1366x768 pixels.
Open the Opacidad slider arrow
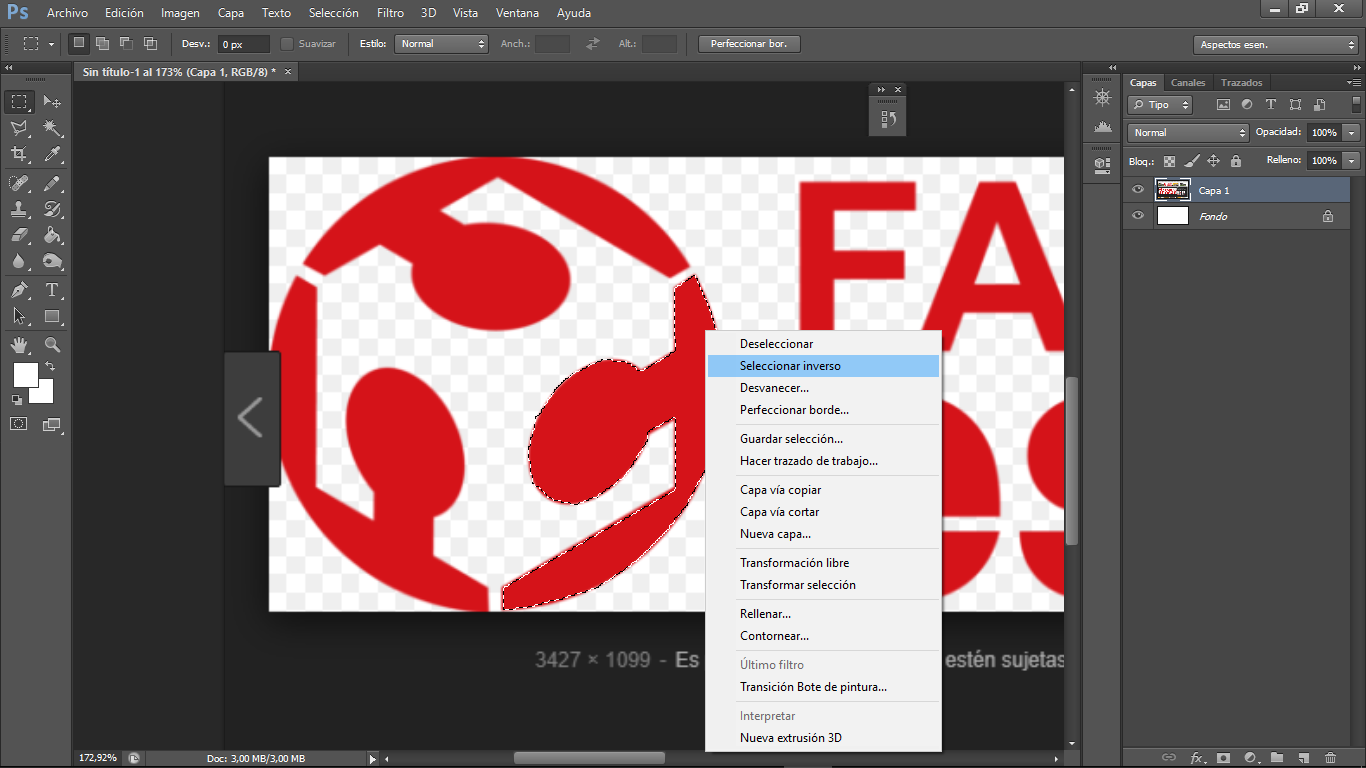(1352, 132)
